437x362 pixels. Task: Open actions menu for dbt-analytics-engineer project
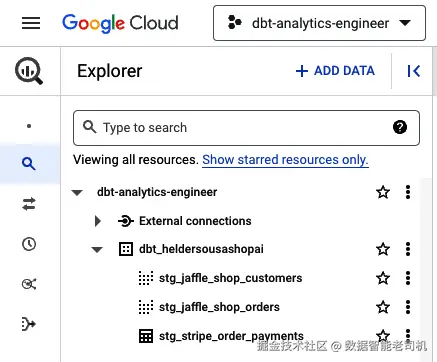[x=408, y=192]
